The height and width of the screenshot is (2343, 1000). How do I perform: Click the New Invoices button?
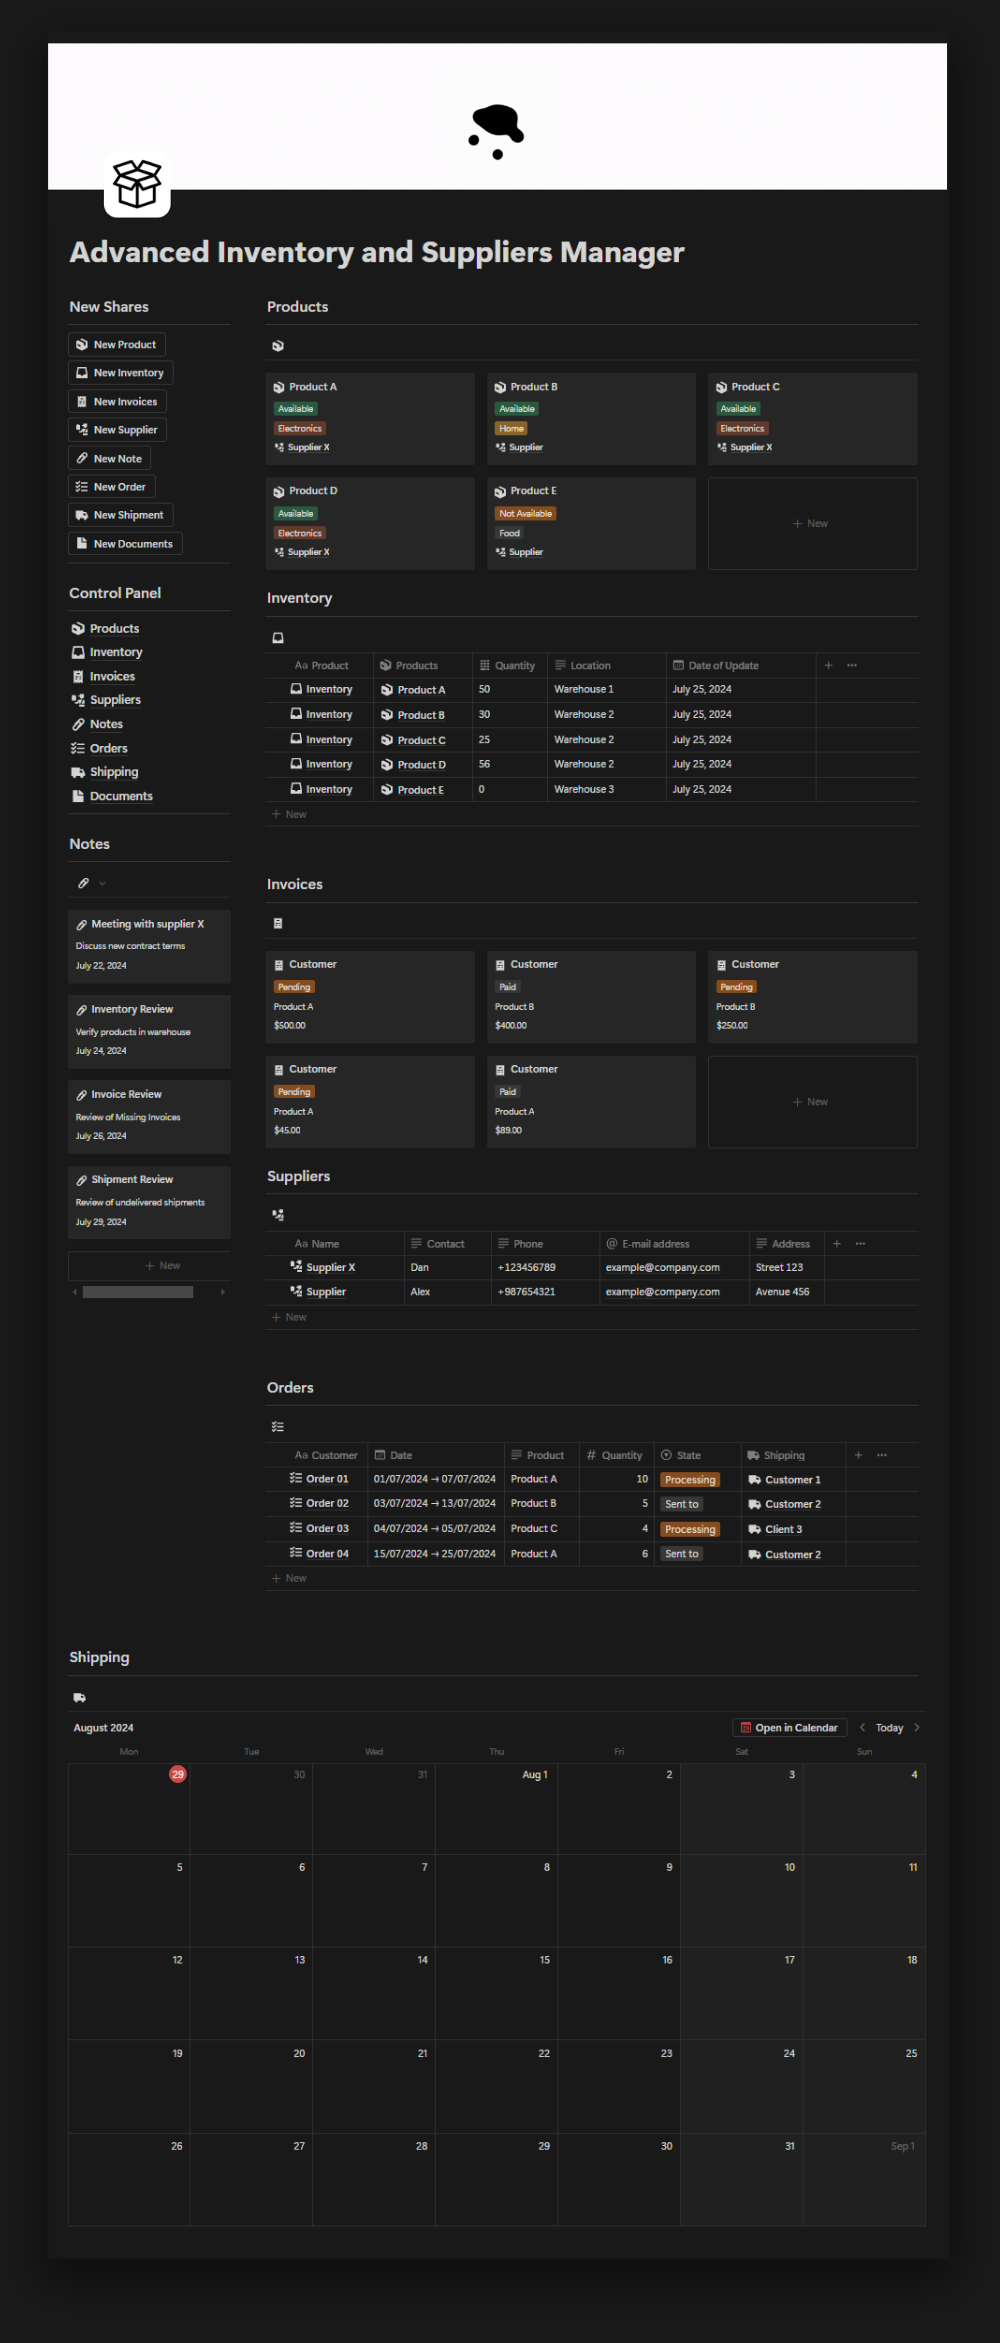117,401
